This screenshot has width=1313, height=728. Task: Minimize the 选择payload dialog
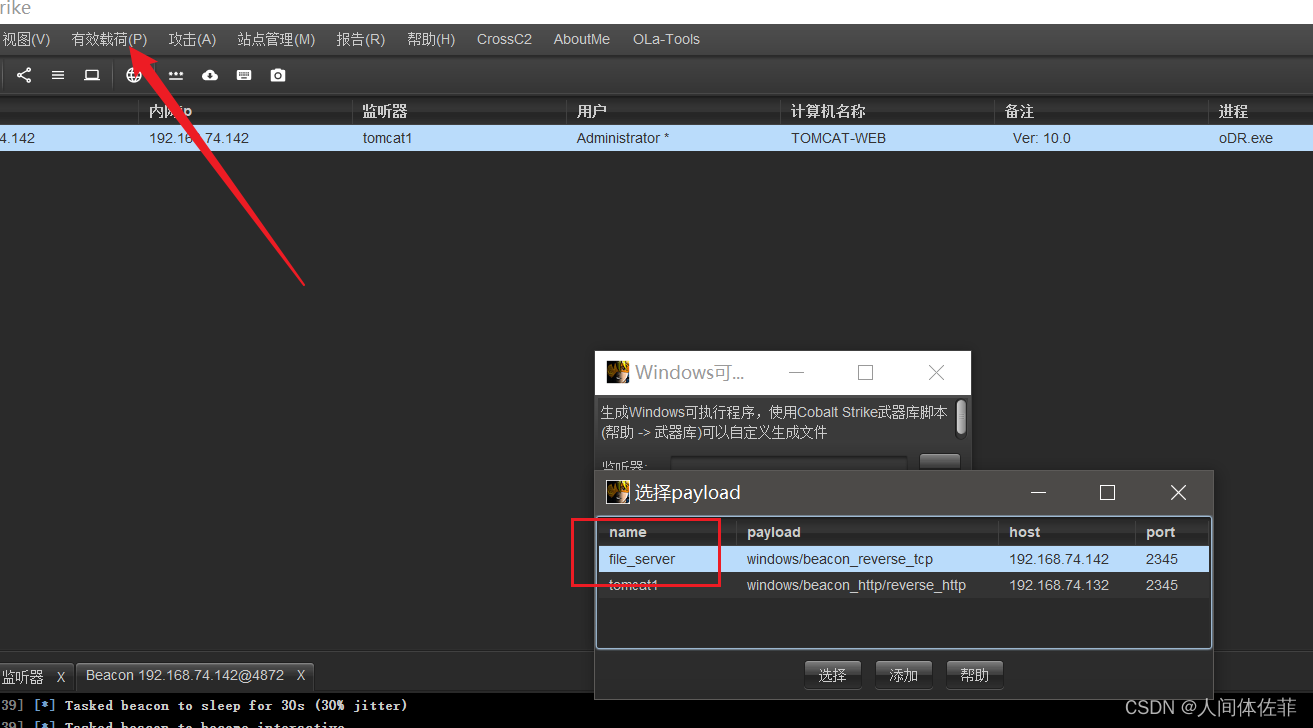click(1039, 492)
